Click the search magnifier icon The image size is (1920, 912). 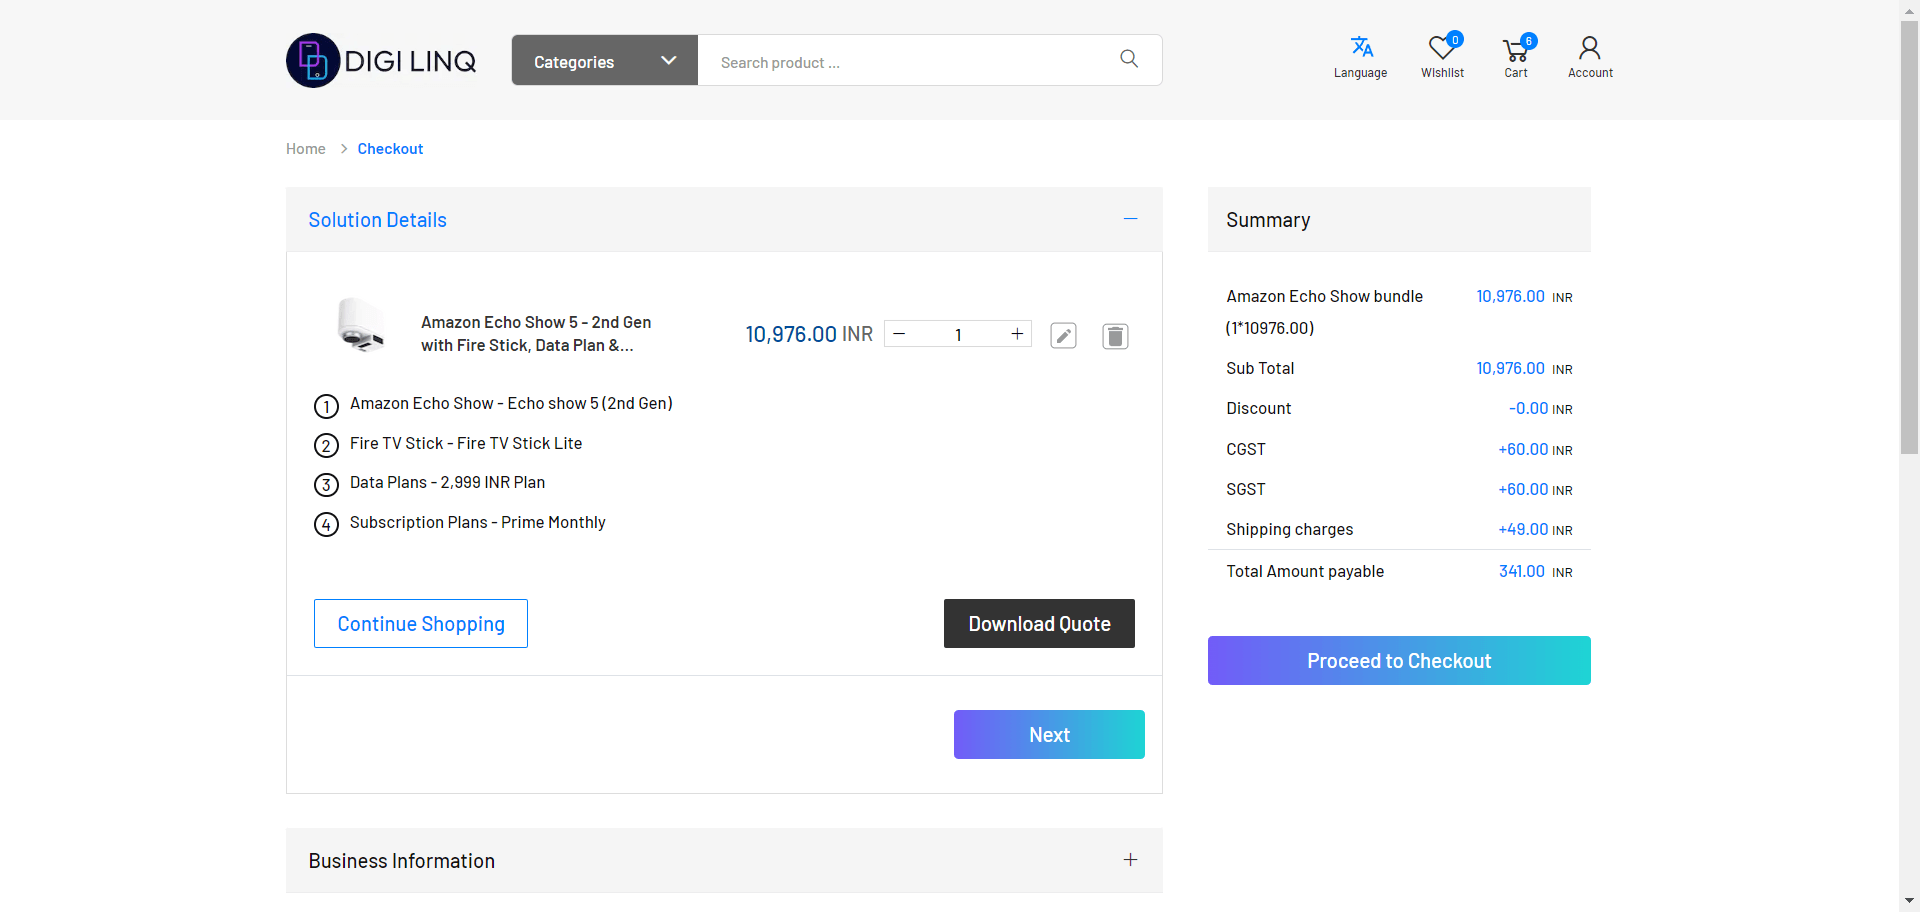click(1129, 59)
